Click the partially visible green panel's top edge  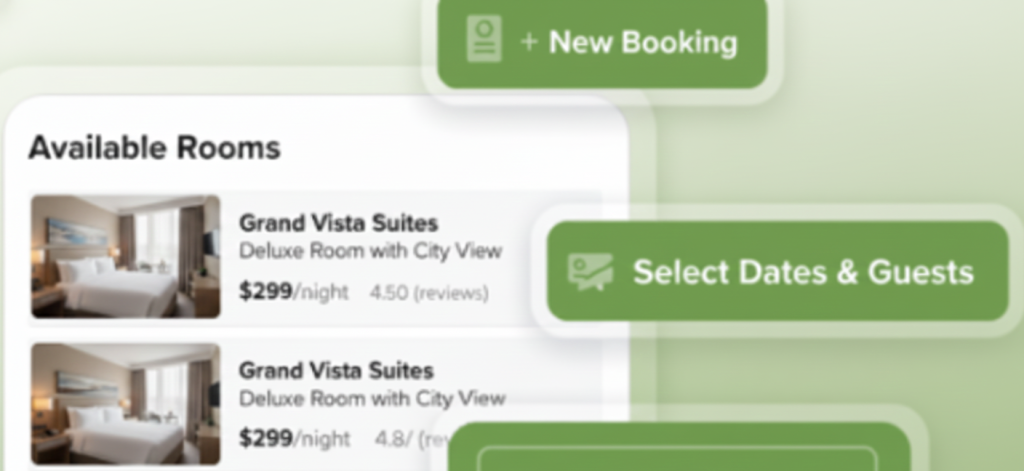coord(680,430)
